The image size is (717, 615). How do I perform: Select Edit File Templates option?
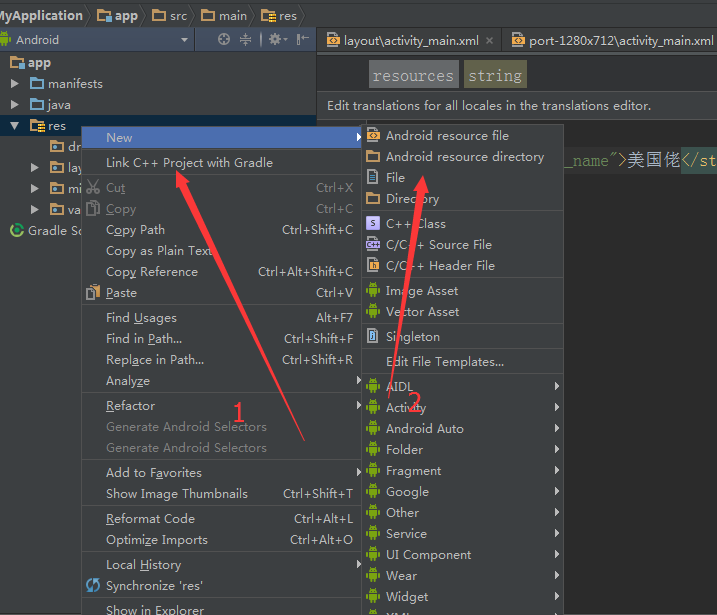(444, 361)
